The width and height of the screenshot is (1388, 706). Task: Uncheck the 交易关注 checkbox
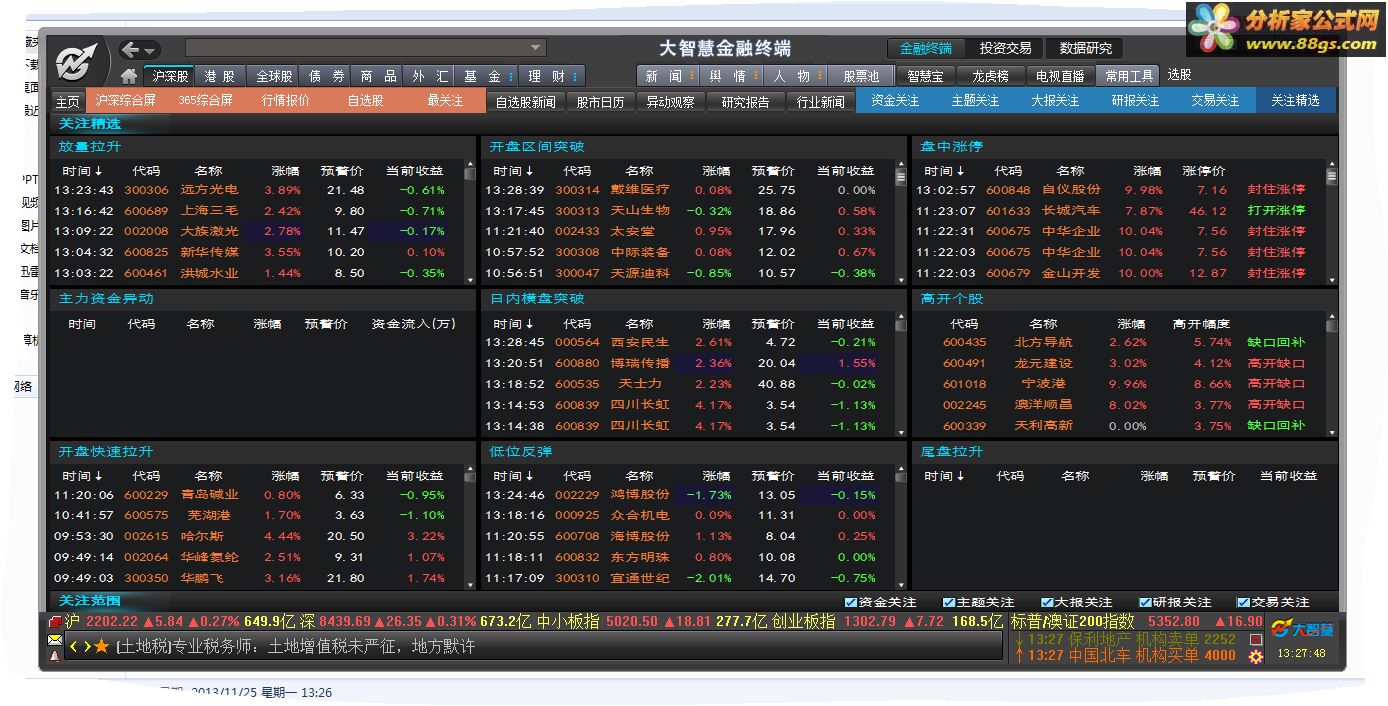pyautogui.click(x=1242, y=602)
